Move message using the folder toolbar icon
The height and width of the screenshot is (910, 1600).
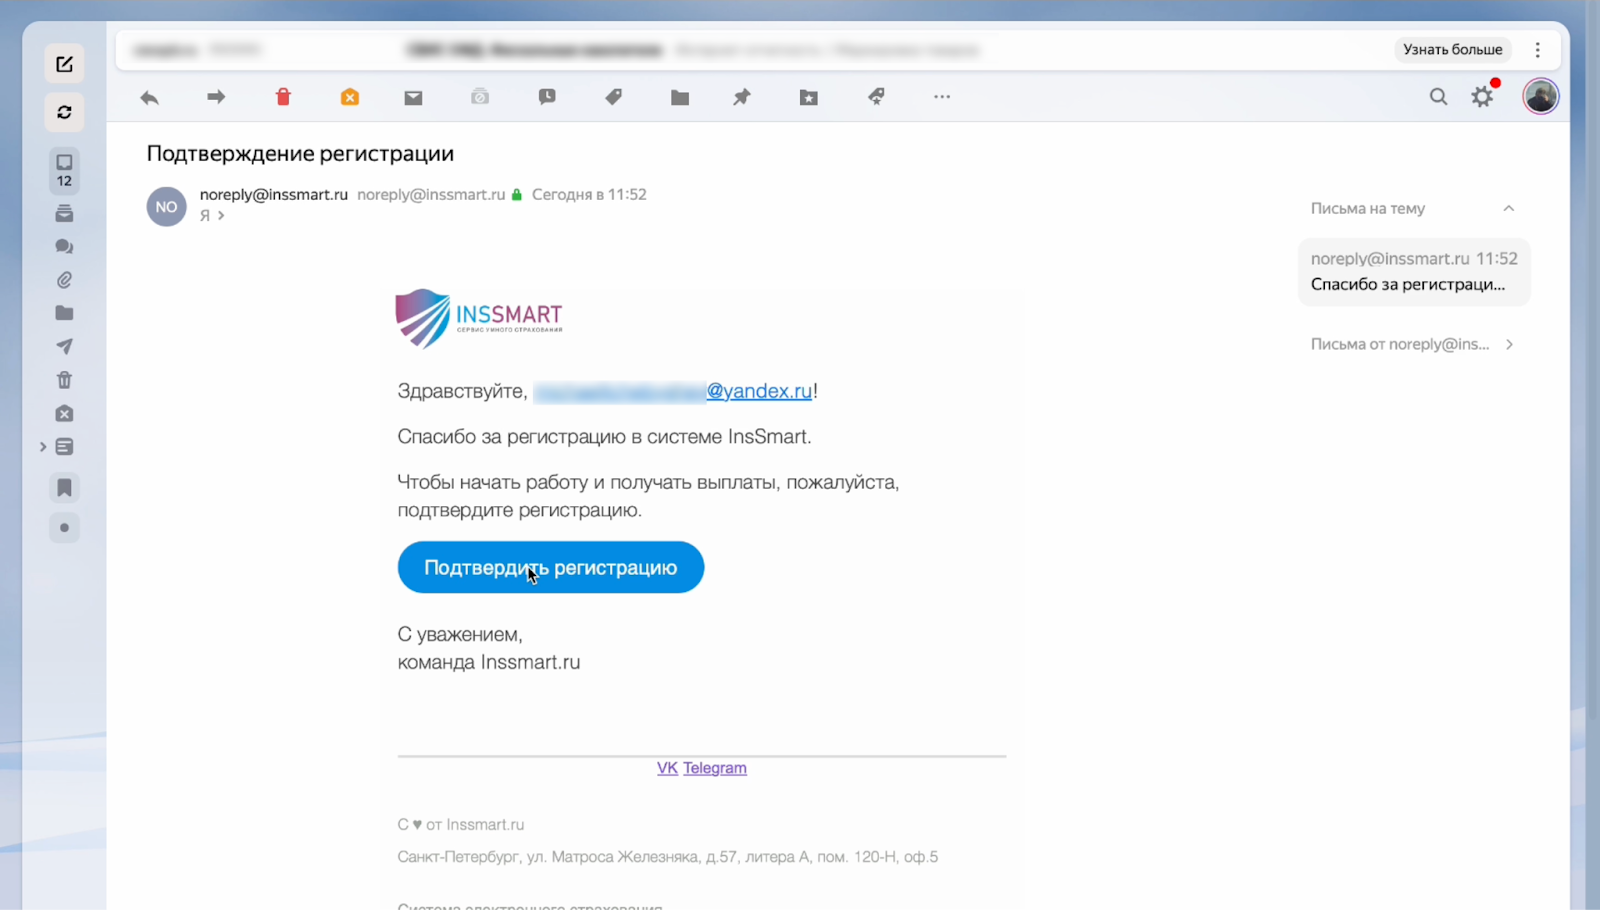click(680, 97)
